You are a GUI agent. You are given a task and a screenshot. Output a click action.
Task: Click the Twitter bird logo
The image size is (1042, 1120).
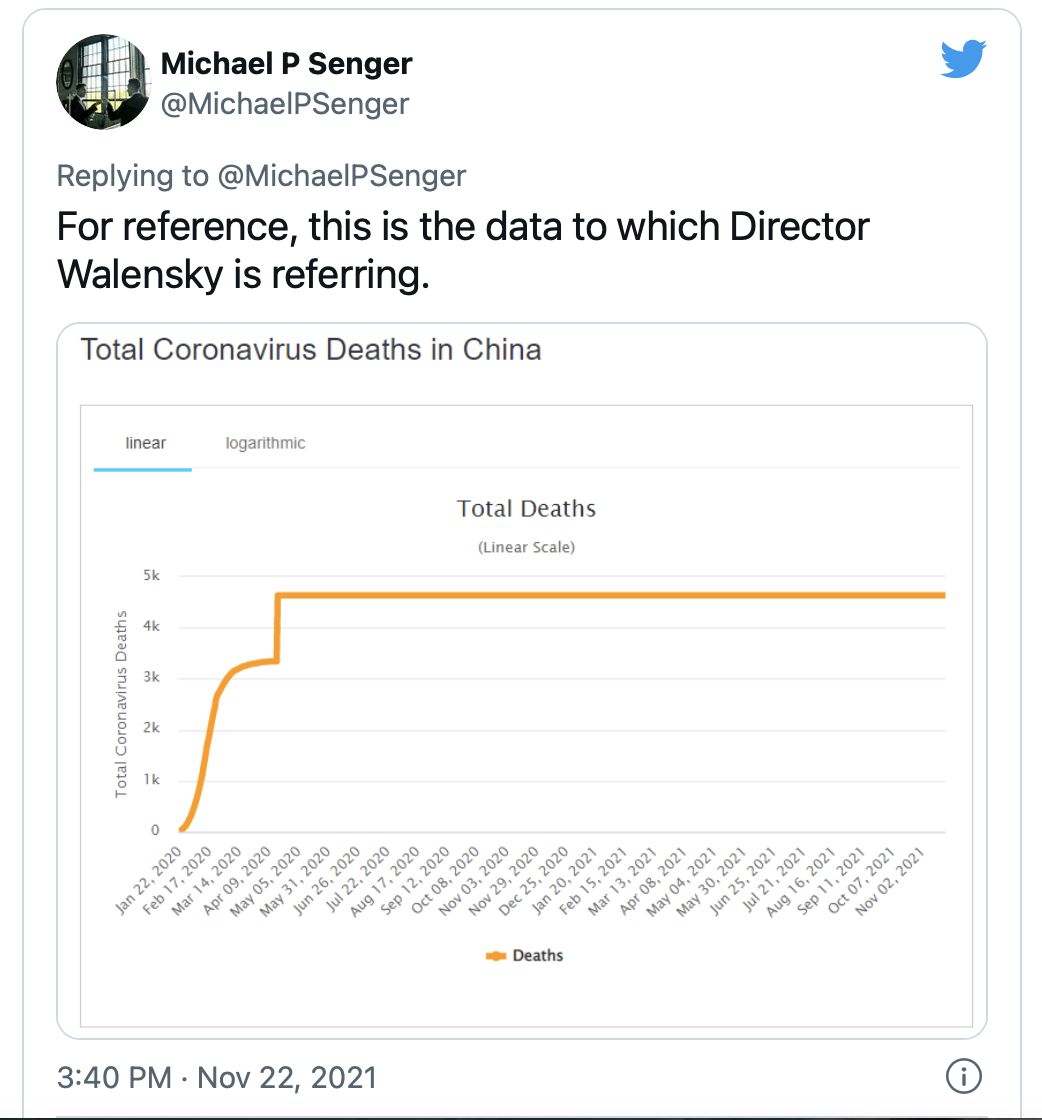pyautogui.click(x=963, y=58)
